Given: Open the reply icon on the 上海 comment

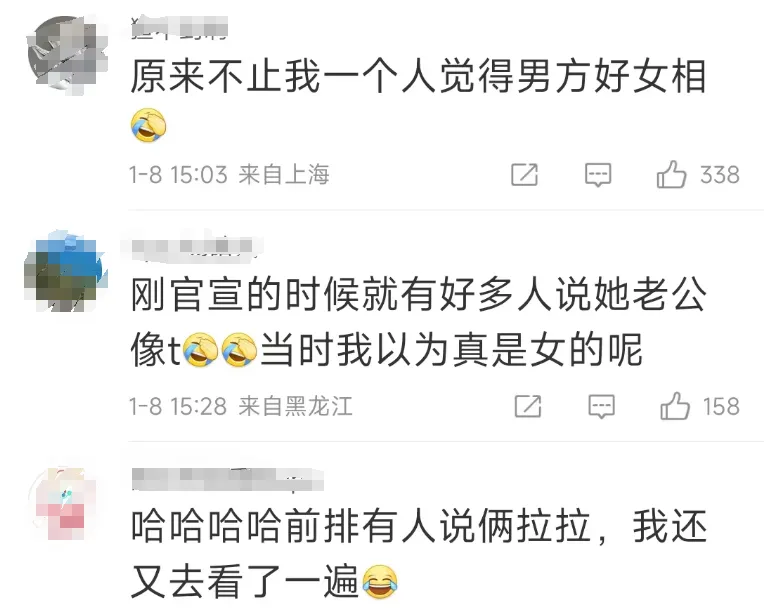Looking at the screenshot, I should tap(598, 175).
